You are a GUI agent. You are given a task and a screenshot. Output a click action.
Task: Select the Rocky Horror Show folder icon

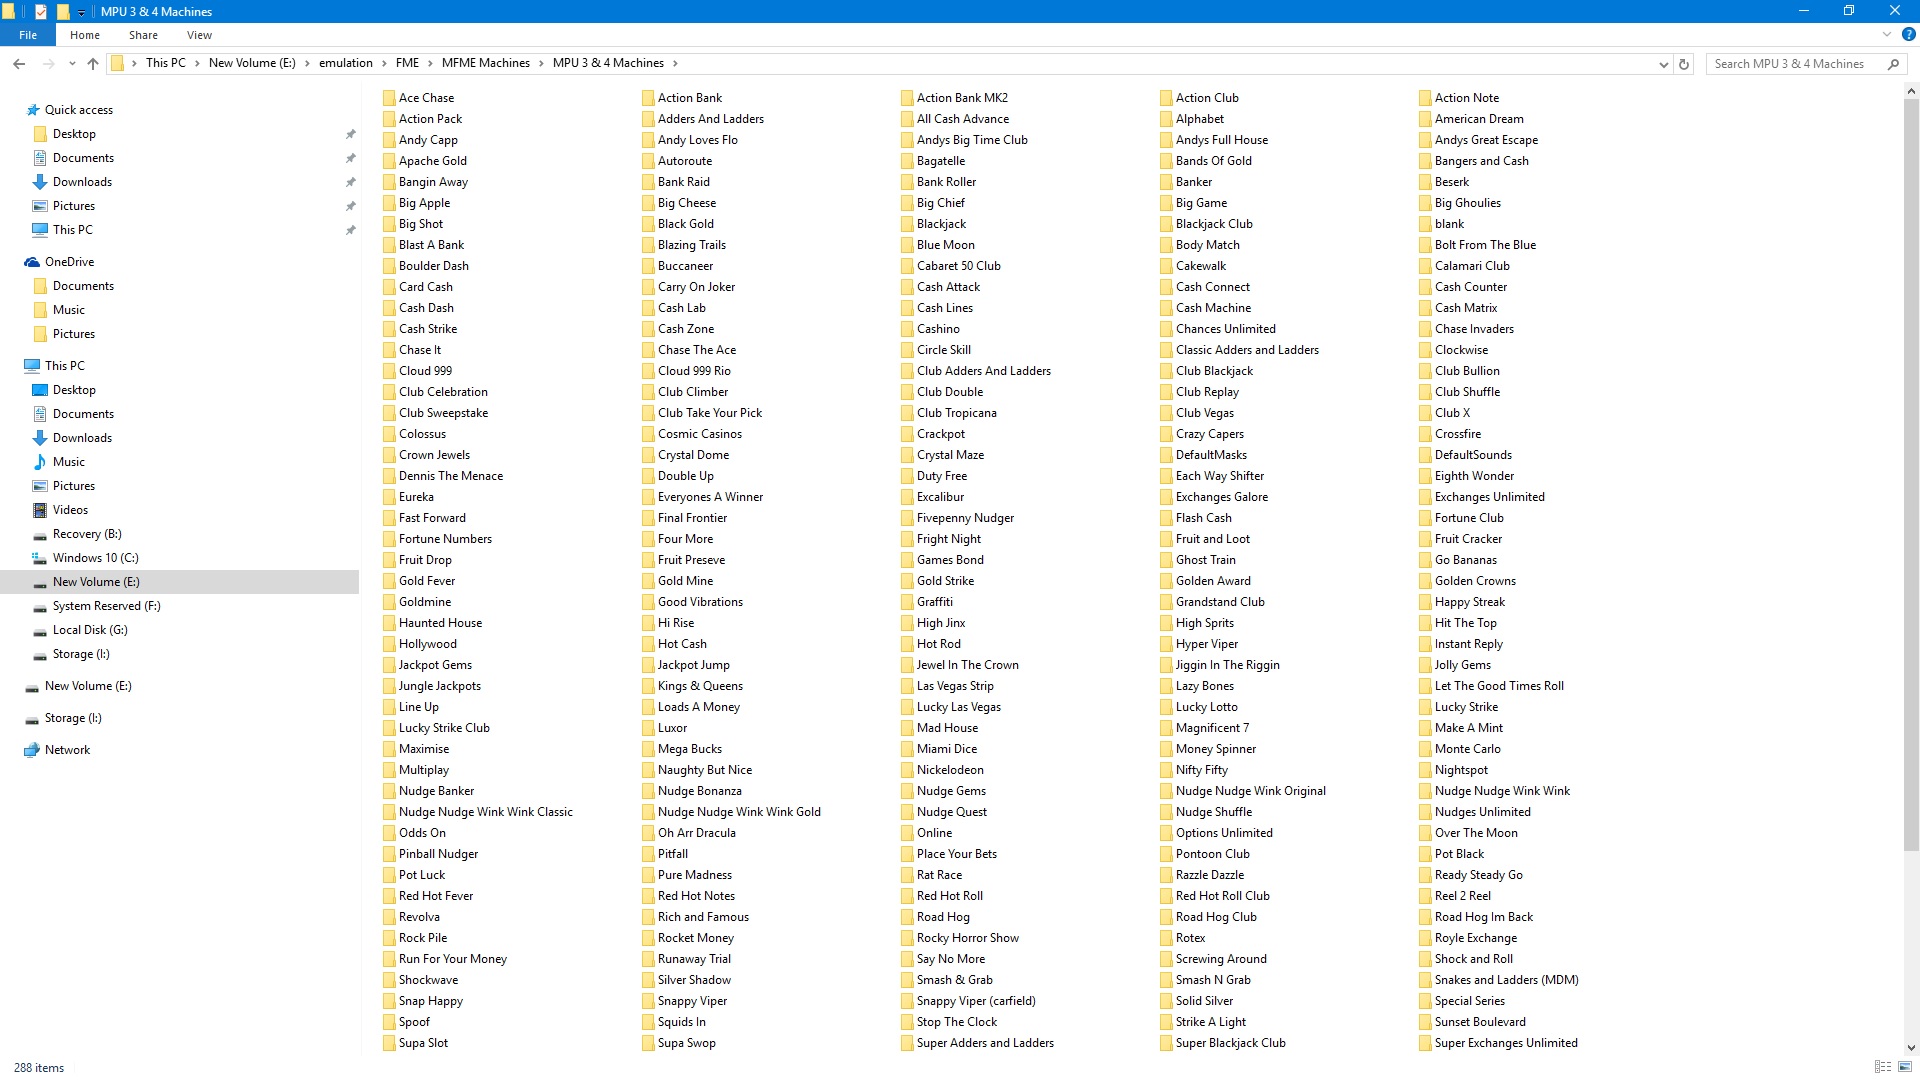point(908,938)
